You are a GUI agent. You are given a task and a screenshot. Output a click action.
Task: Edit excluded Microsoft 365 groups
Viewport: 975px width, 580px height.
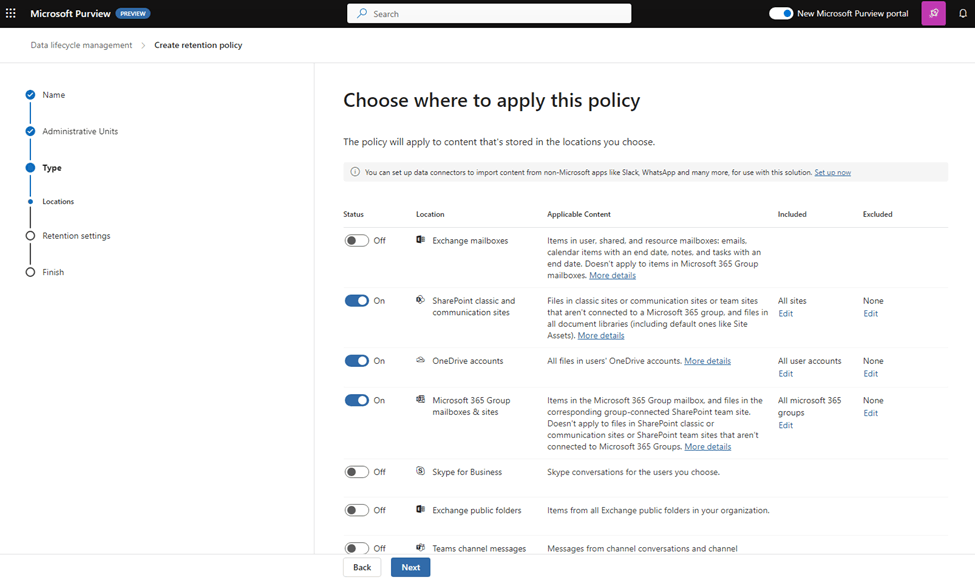[x=871, y=413]
